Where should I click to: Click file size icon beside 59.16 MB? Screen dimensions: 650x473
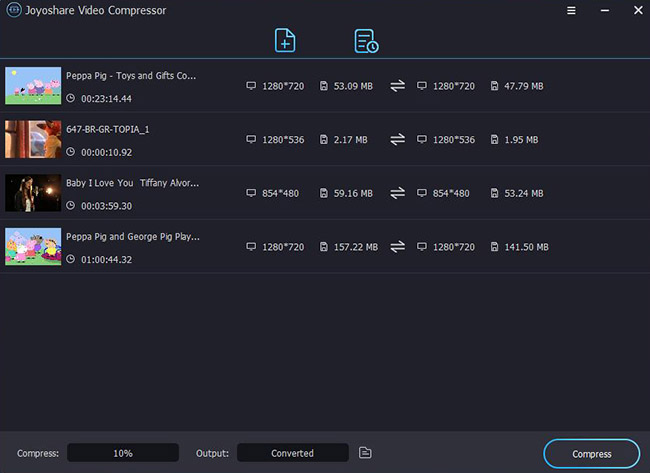(x=324, y=193)
